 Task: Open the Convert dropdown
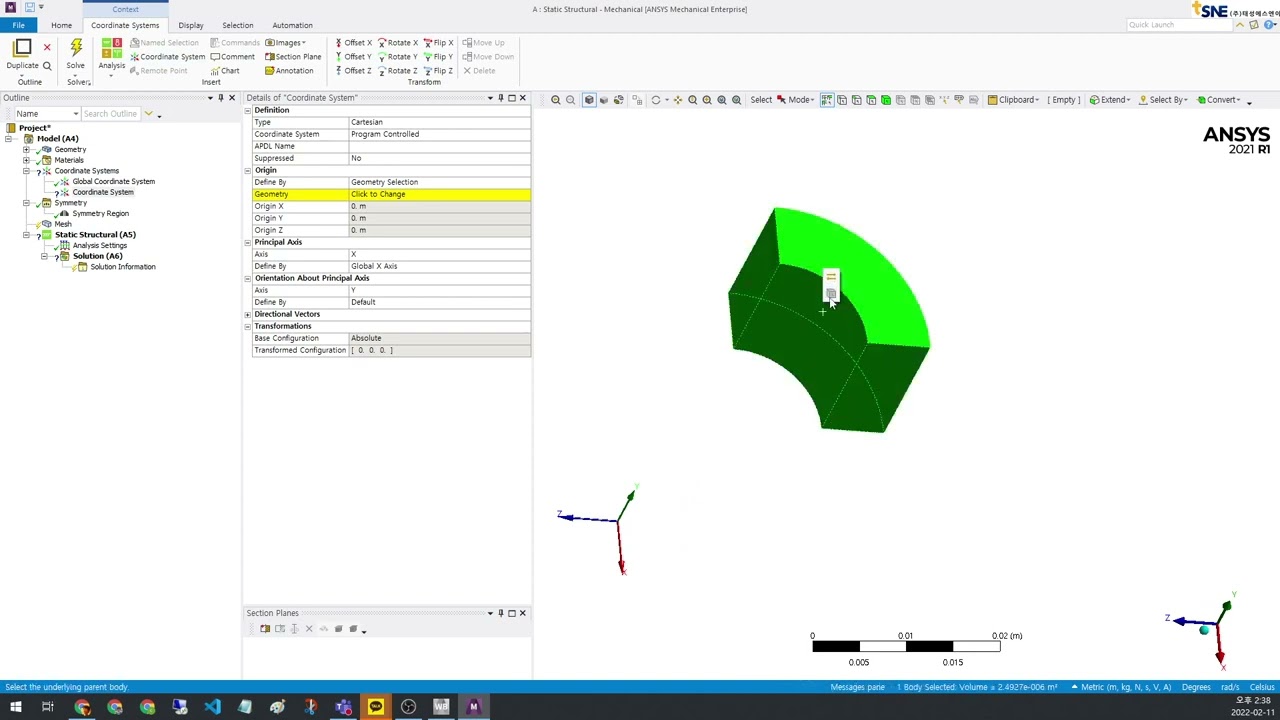click(x=1220, y=100)
